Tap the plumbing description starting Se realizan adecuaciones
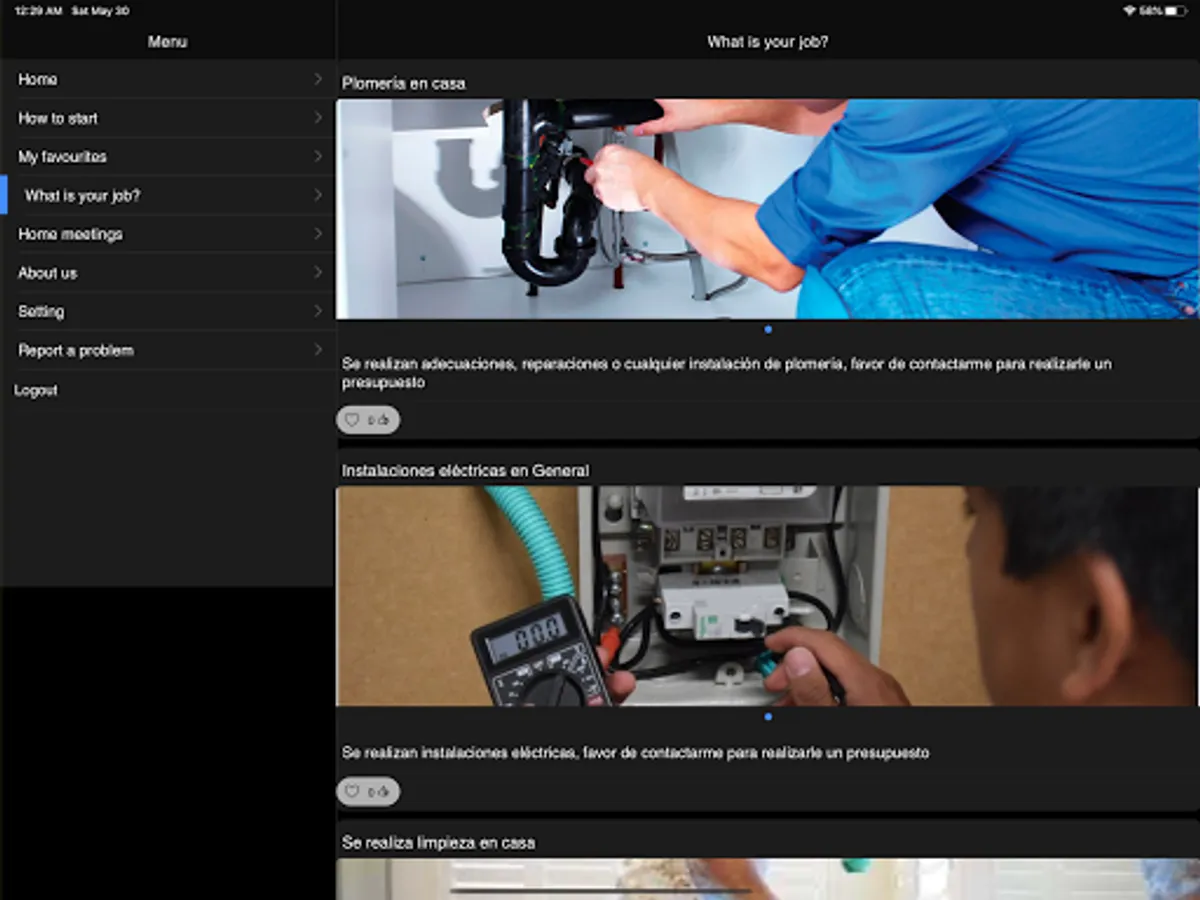Screen dimensions: 1200x900 point(727,373)
